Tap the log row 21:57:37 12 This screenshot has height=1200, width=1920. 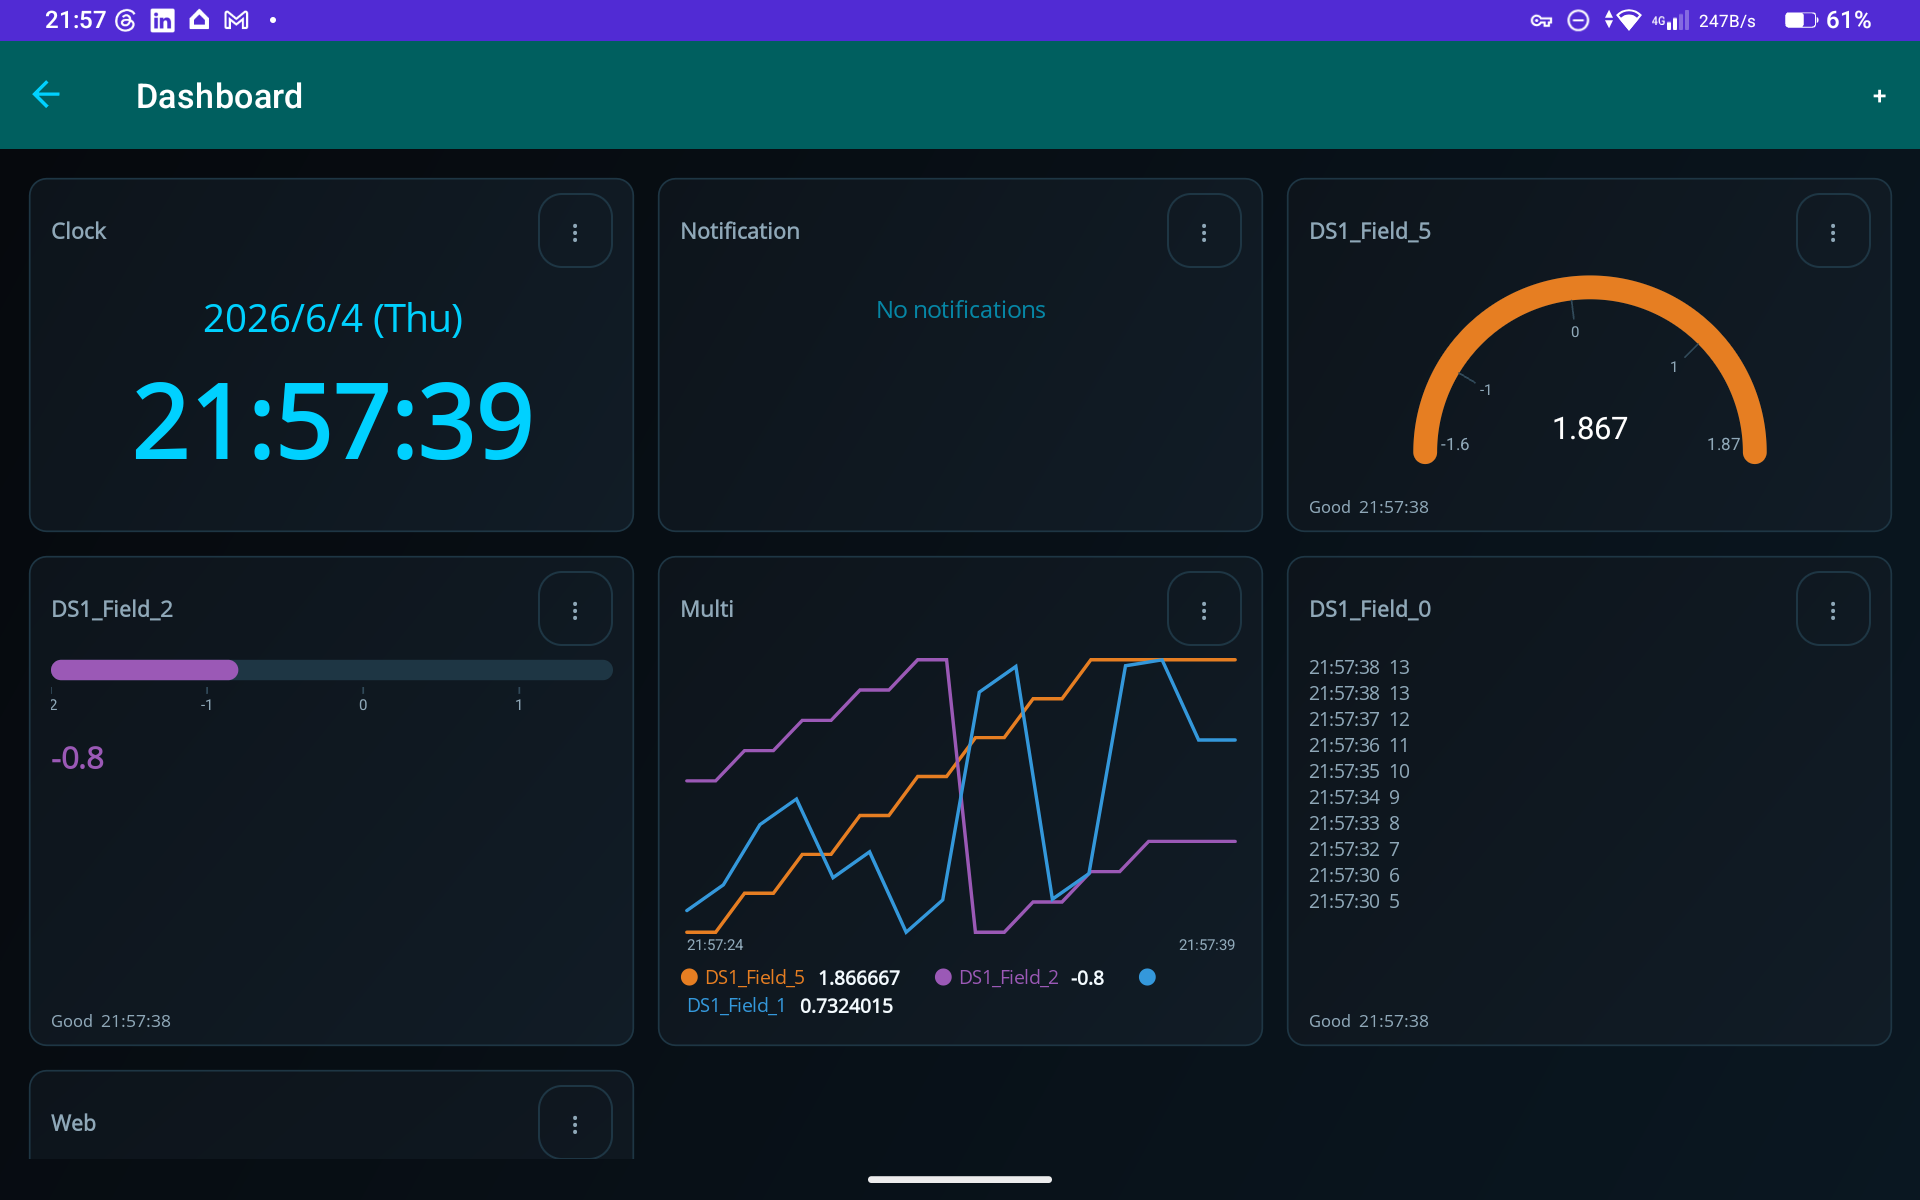tap(1359, 719)
